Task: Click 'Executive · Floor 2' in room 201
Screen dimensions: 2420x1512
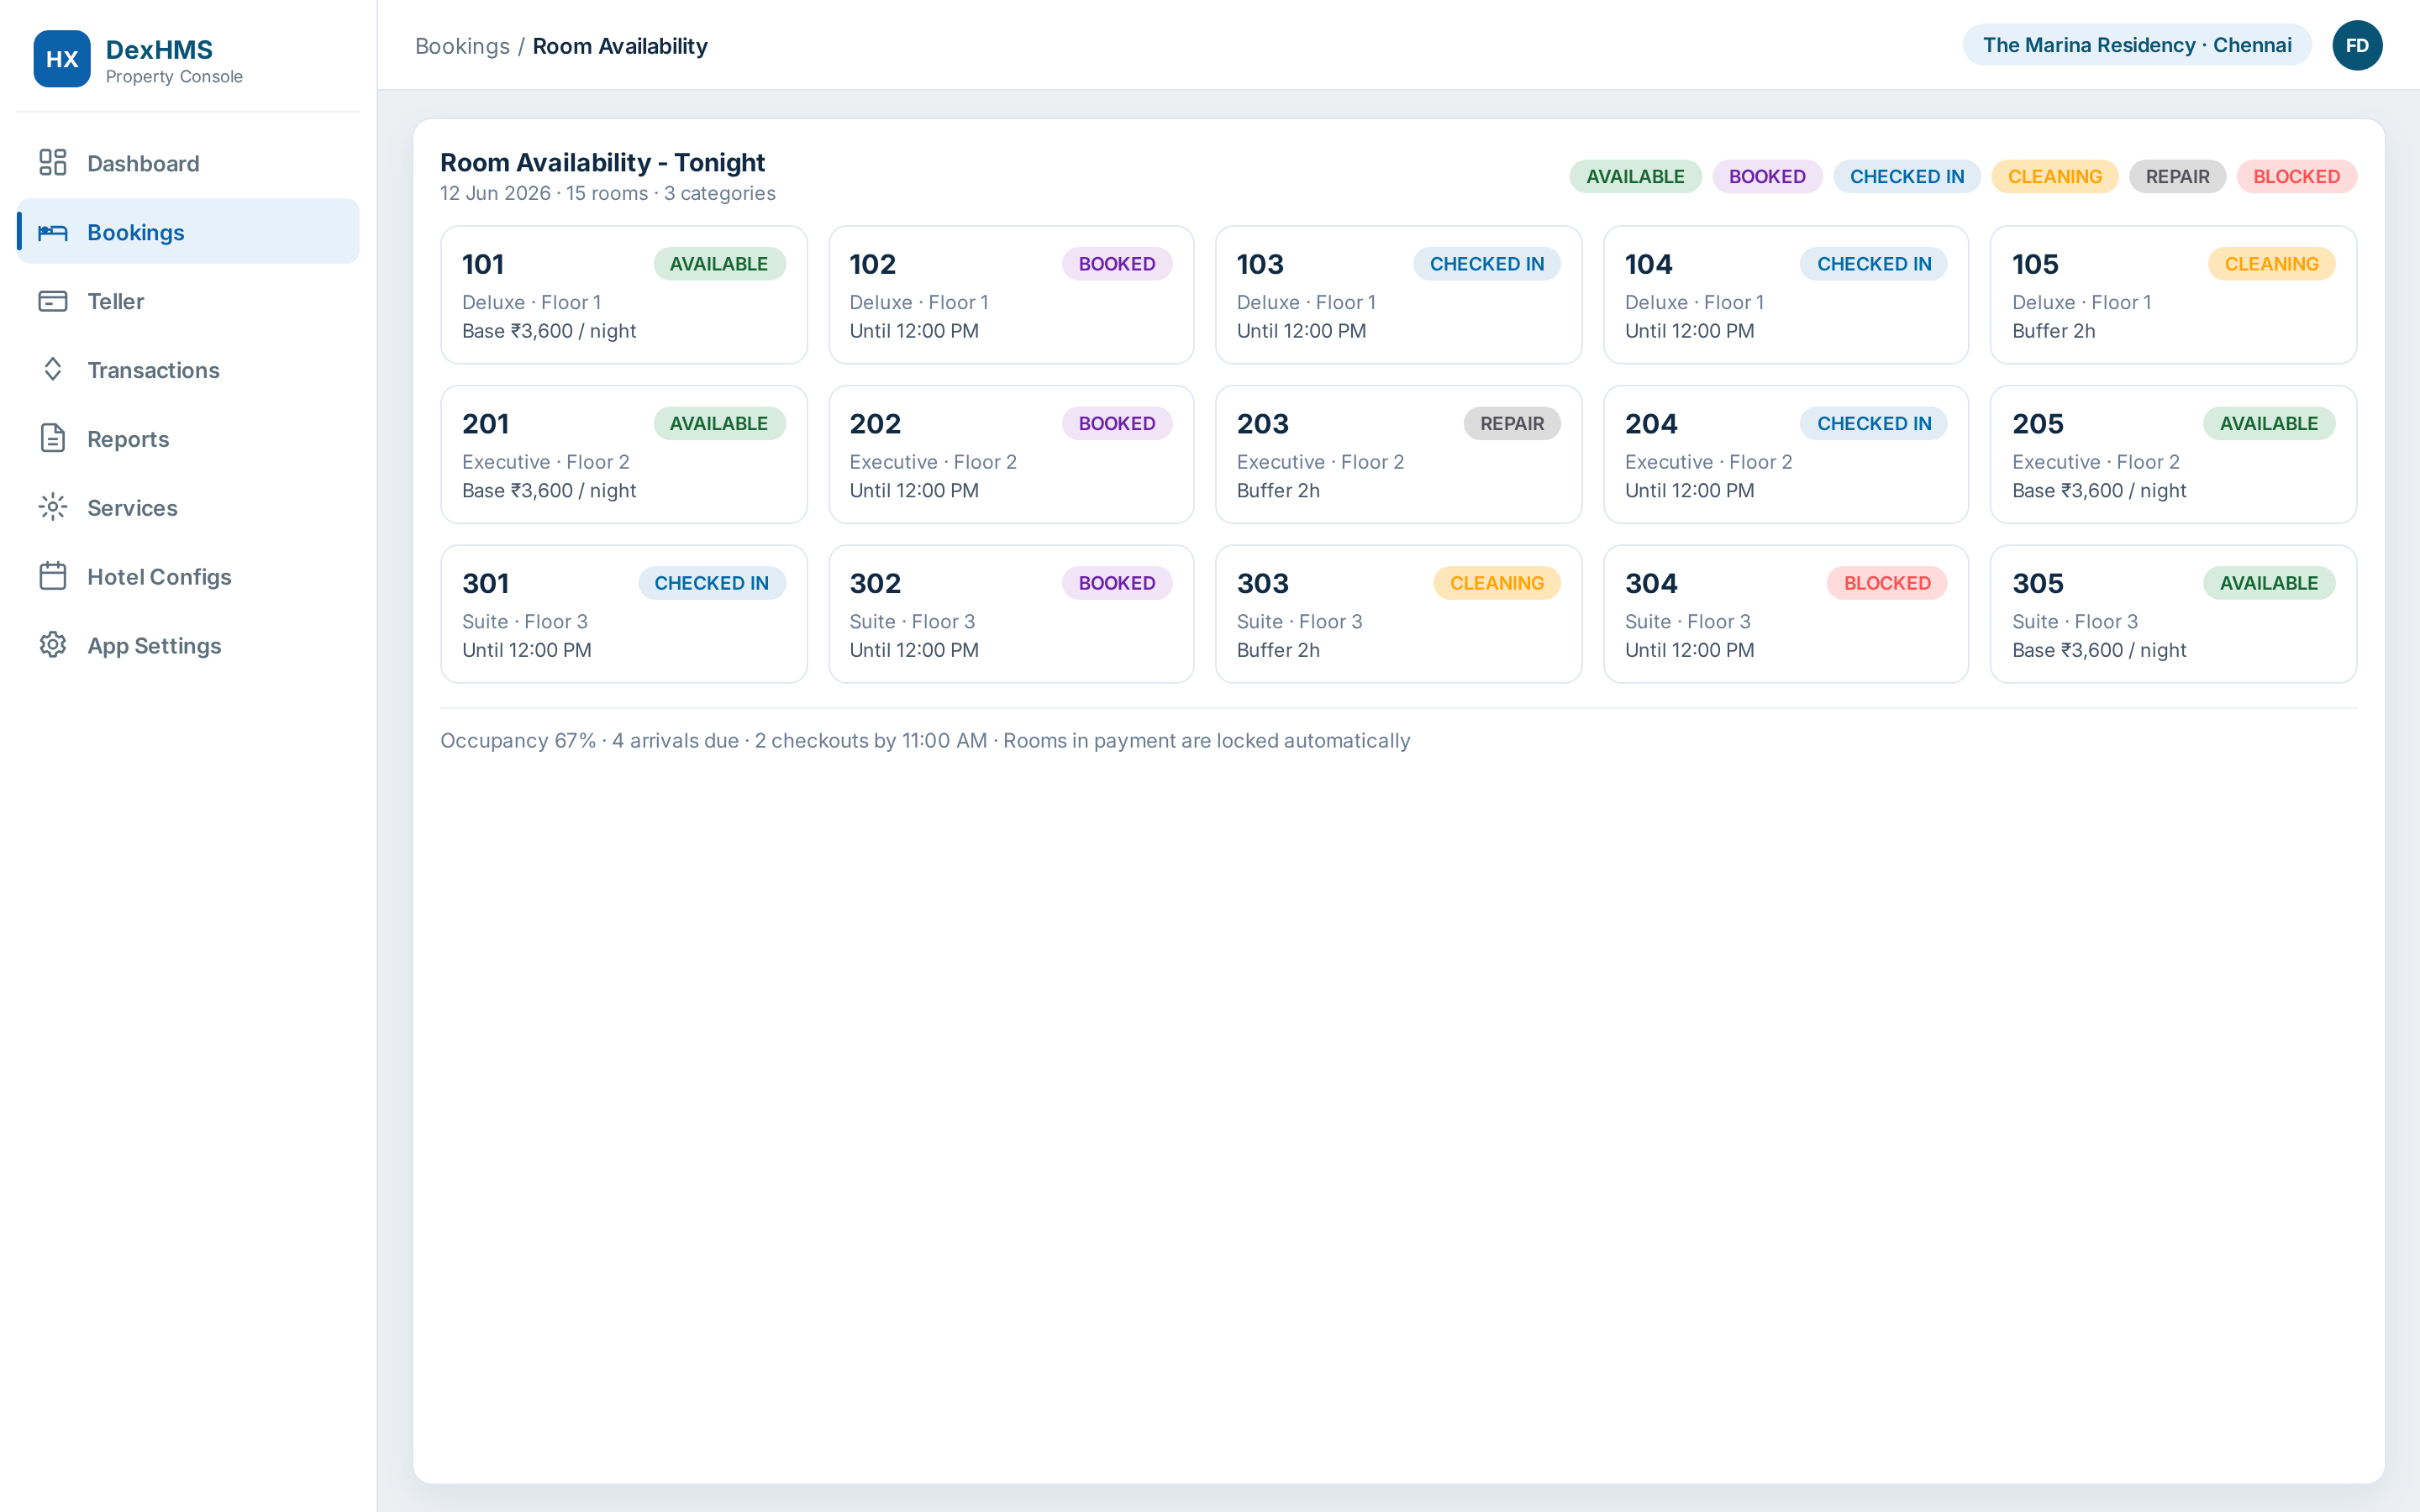Action: 546,462
